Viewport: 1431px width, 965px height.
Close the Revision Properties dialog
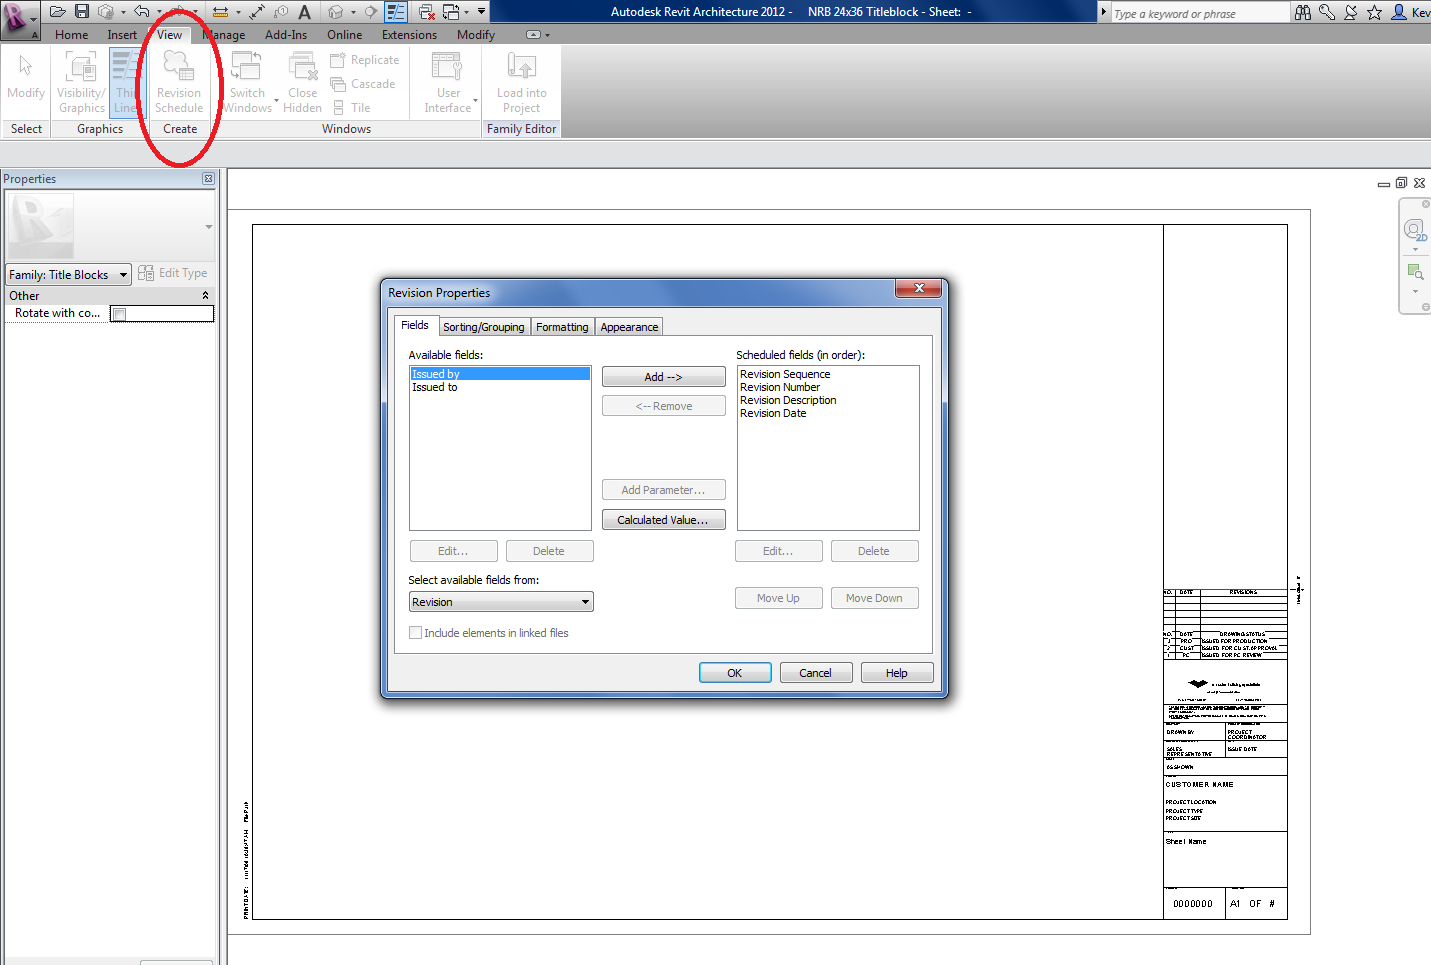click(918, 288)
